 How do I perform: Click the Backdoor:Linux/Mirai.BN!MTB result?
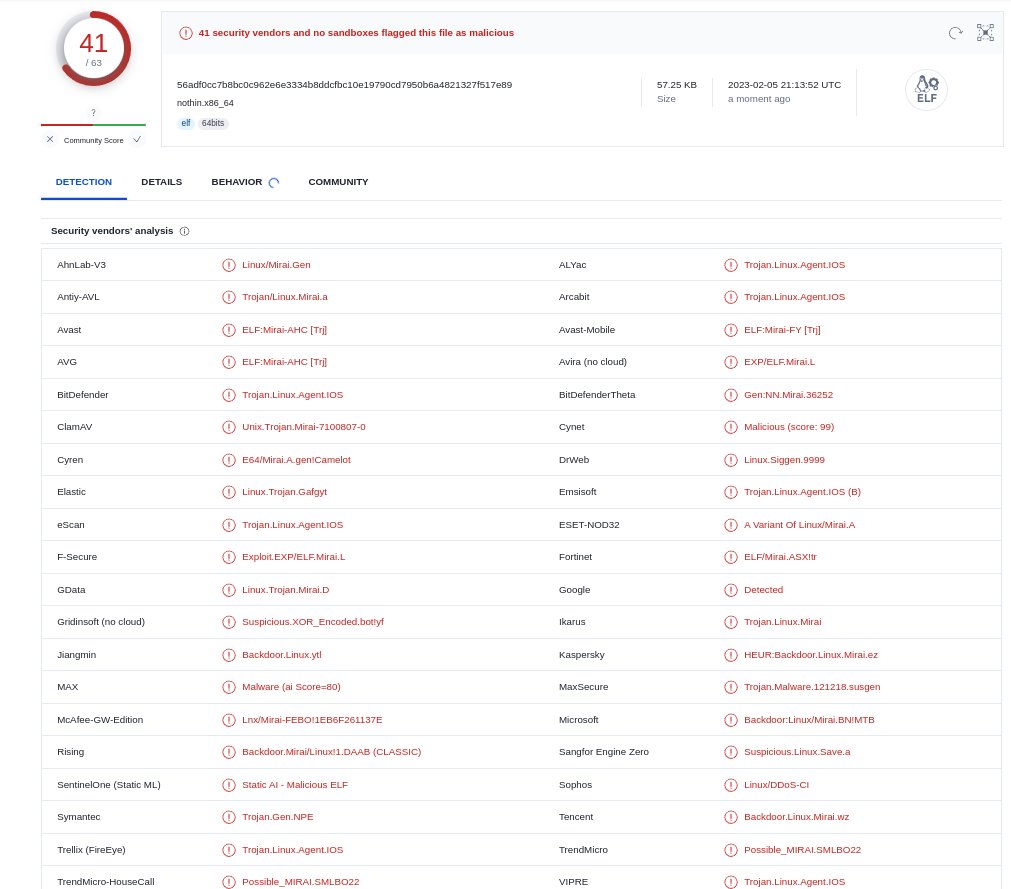point(809,720)
